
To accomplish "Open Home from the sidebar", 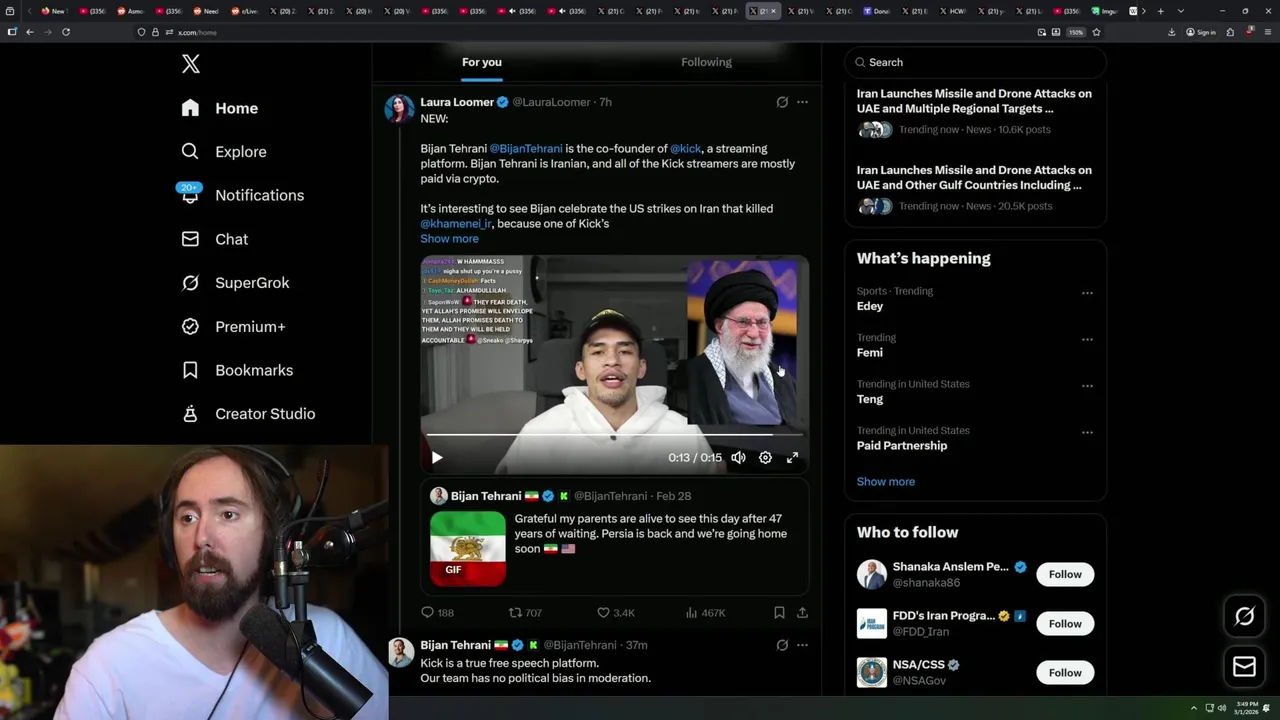I will pos(220,108).
